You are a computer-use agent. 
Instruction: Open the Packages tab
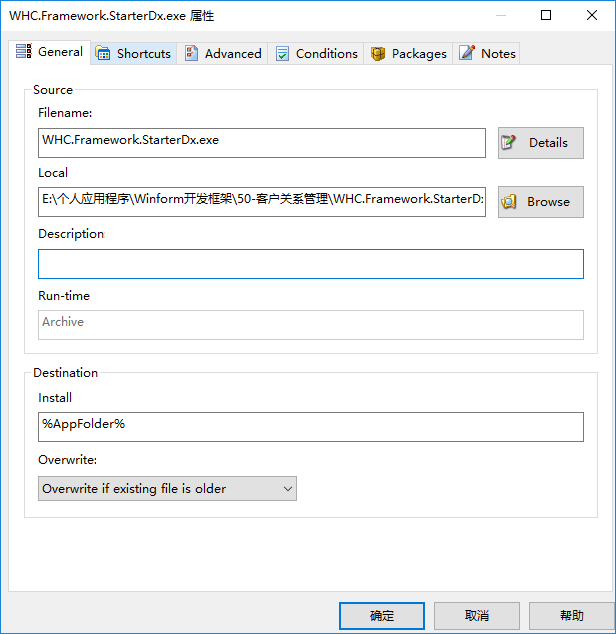[408, 53]
